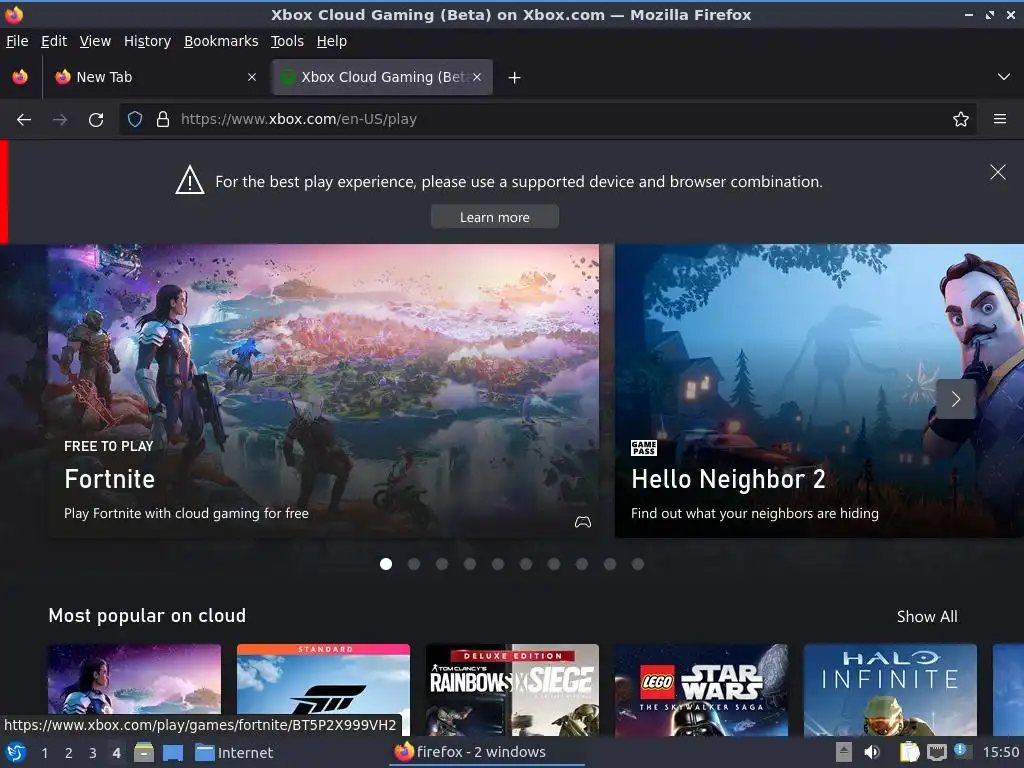The width and height of the screenshot is (1024, 768).
Task: Open the File menu
Action: click(x=17, y=41)
